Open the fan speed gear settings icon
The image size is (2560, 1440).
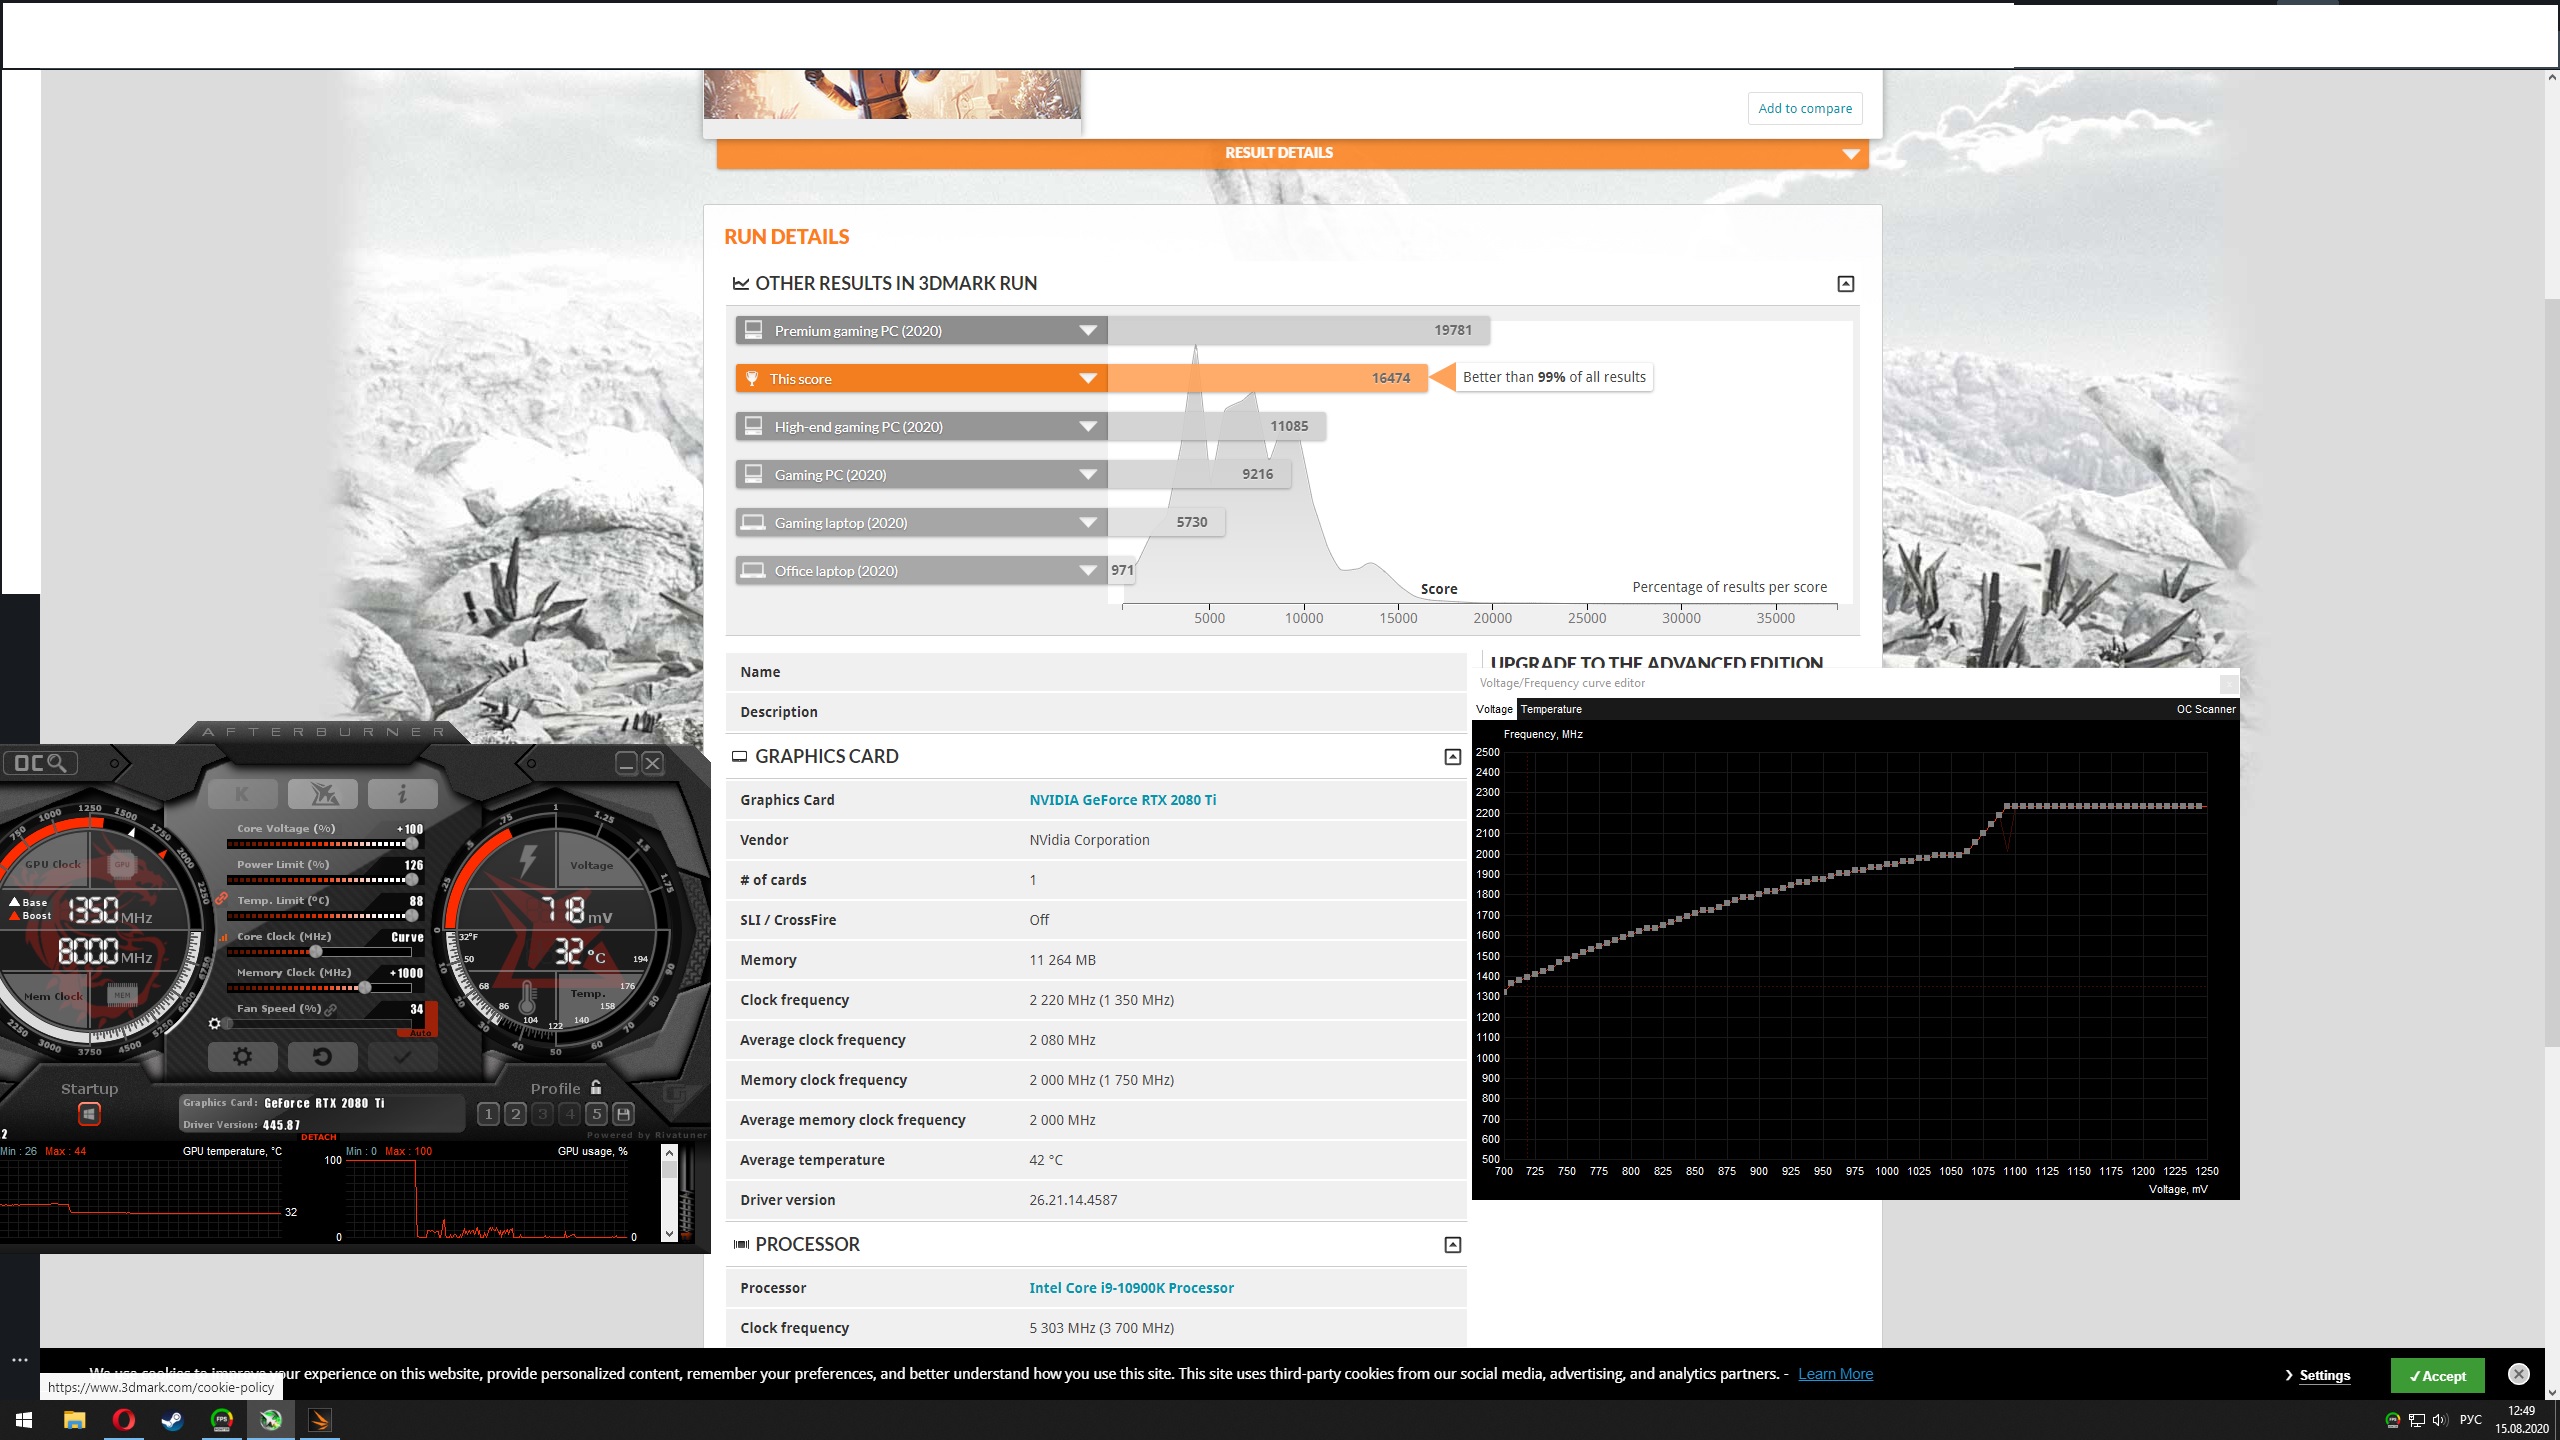tap(214, 1023)
